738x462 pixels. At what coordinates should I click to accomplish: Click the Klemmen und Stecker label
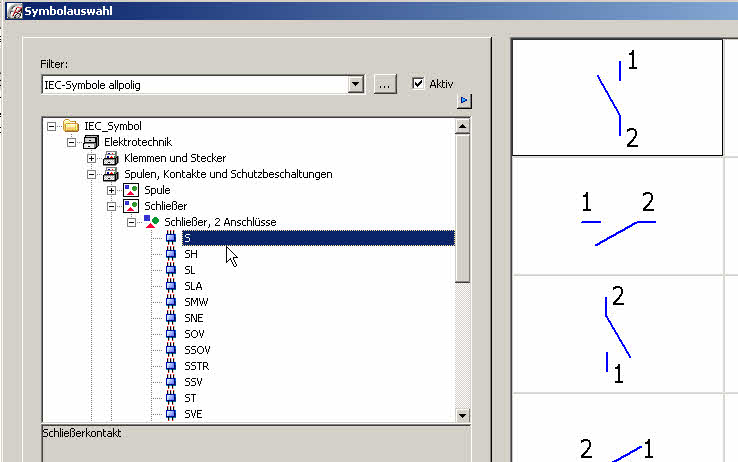tap(175, 158)
